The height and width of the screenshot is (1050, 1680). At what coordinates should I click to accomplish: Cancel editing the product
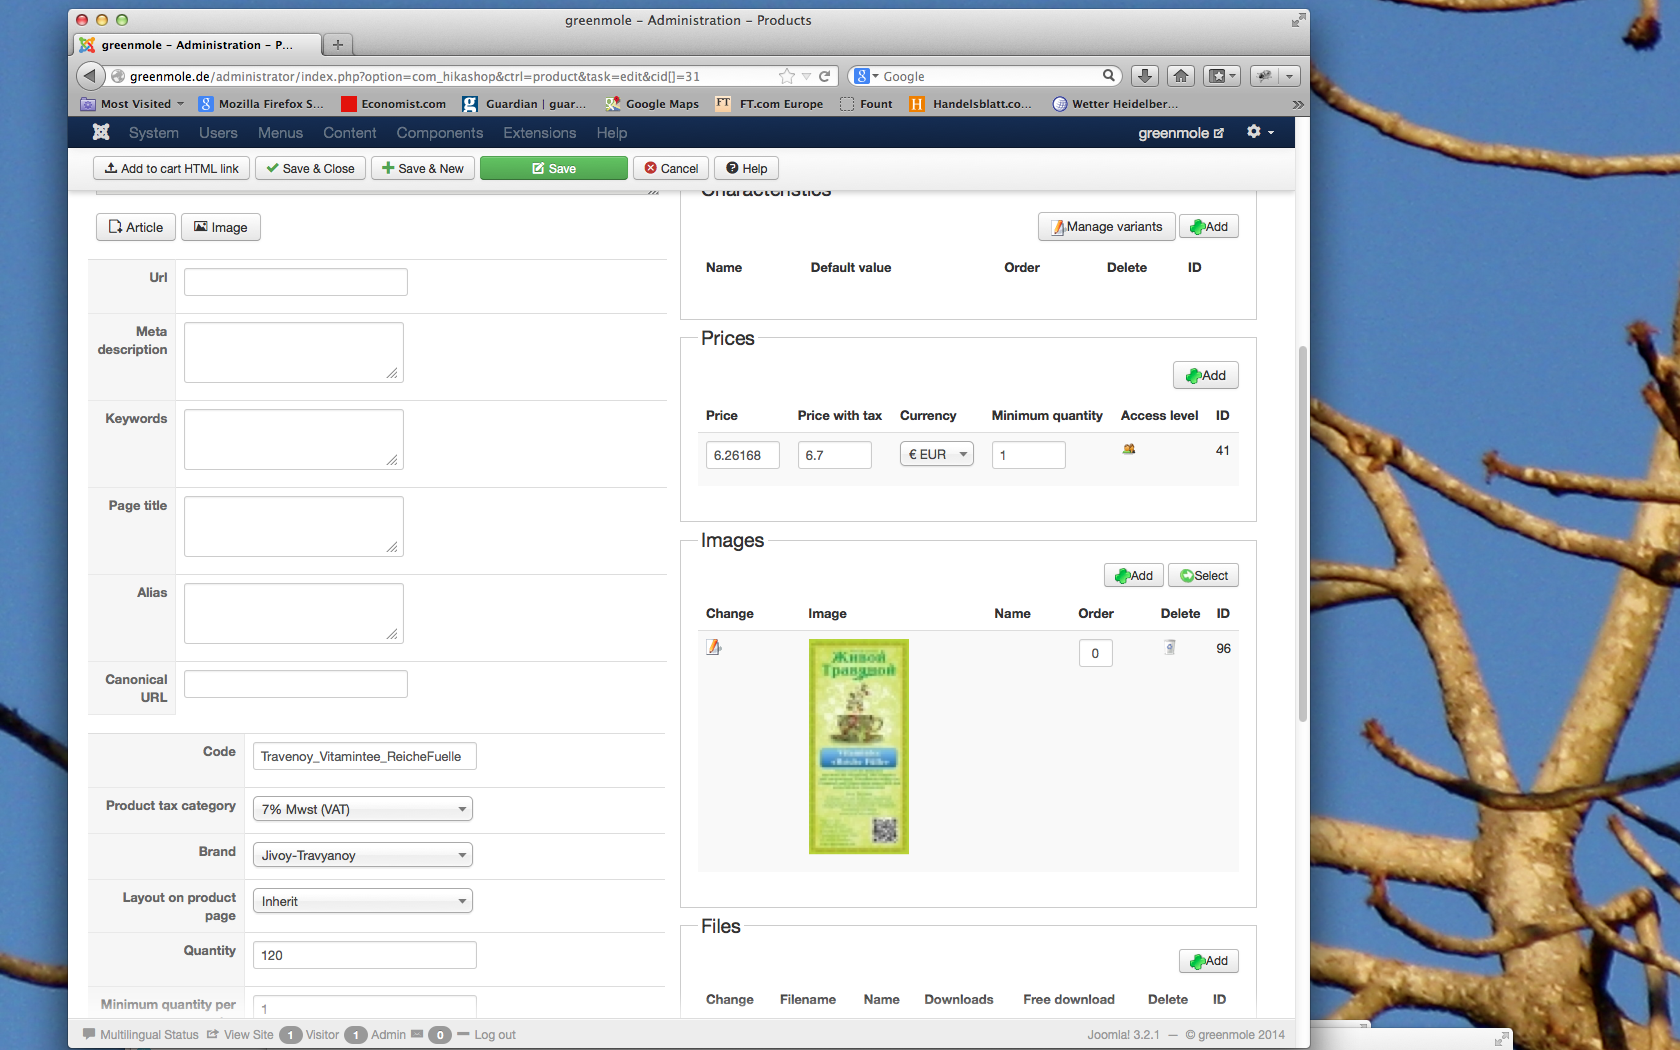click(x=671, y=168)
